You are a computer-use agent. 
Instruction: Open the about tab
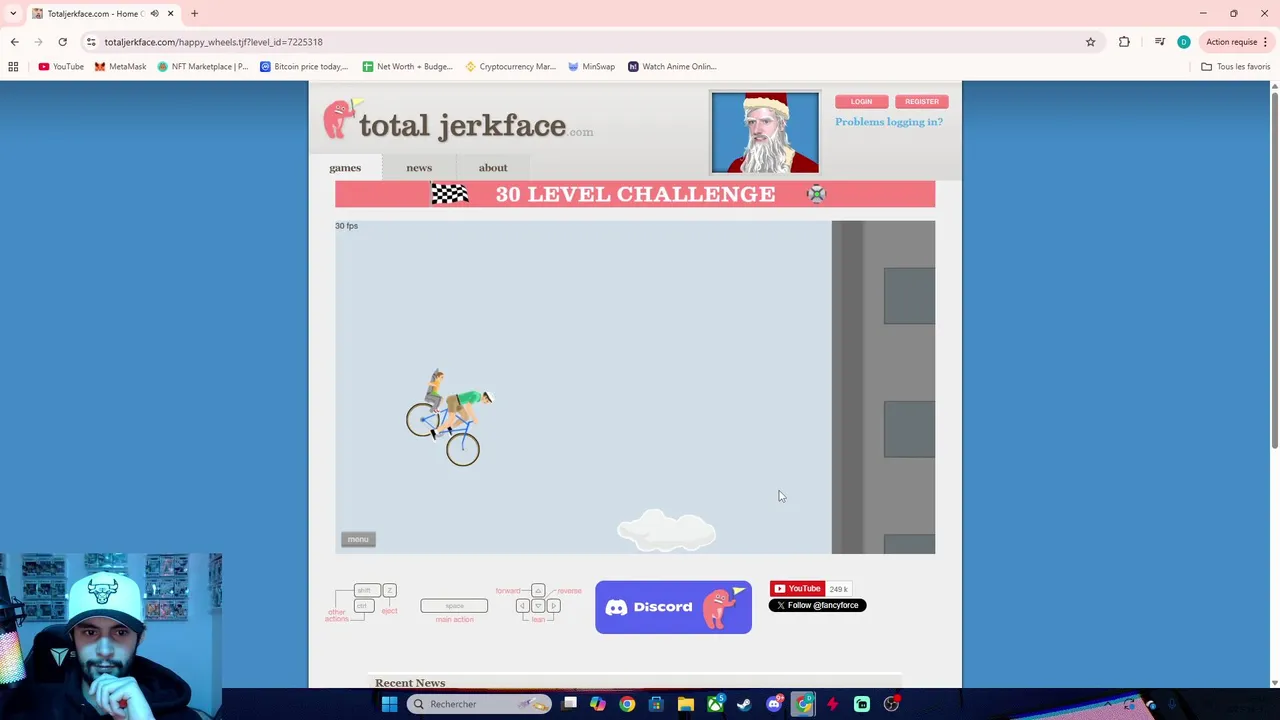(x=493, y=168)
